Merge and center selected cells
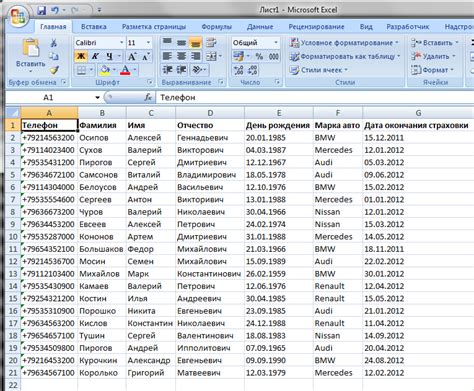This screenshot has height=391, width=474. click(211, 56)
